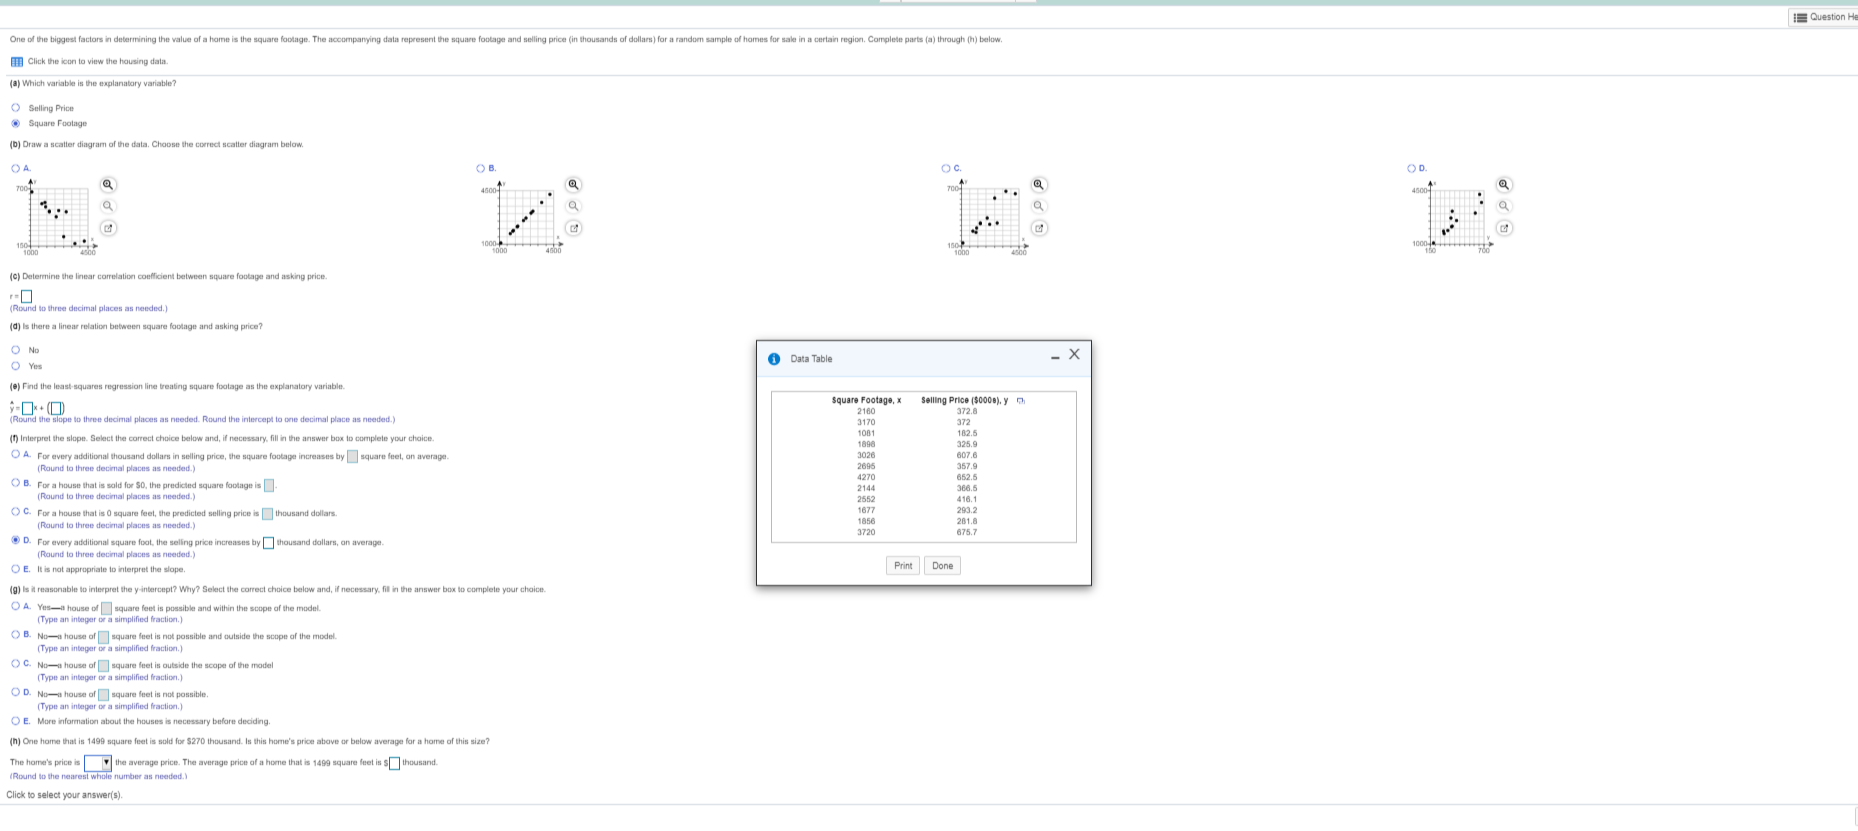
Task: Select slope option A about additional thousand dollars
Action: point(16,454)
